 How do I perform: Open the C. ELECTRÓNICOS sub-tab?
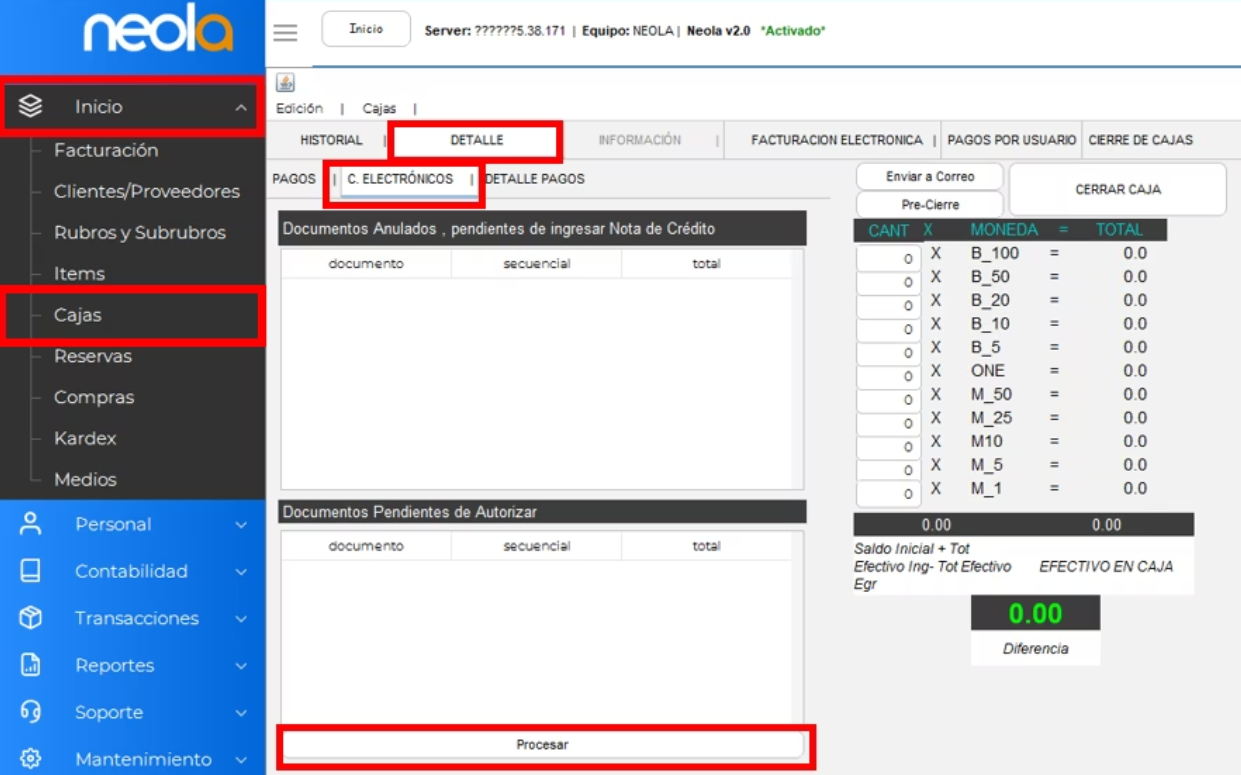(400, 179)
